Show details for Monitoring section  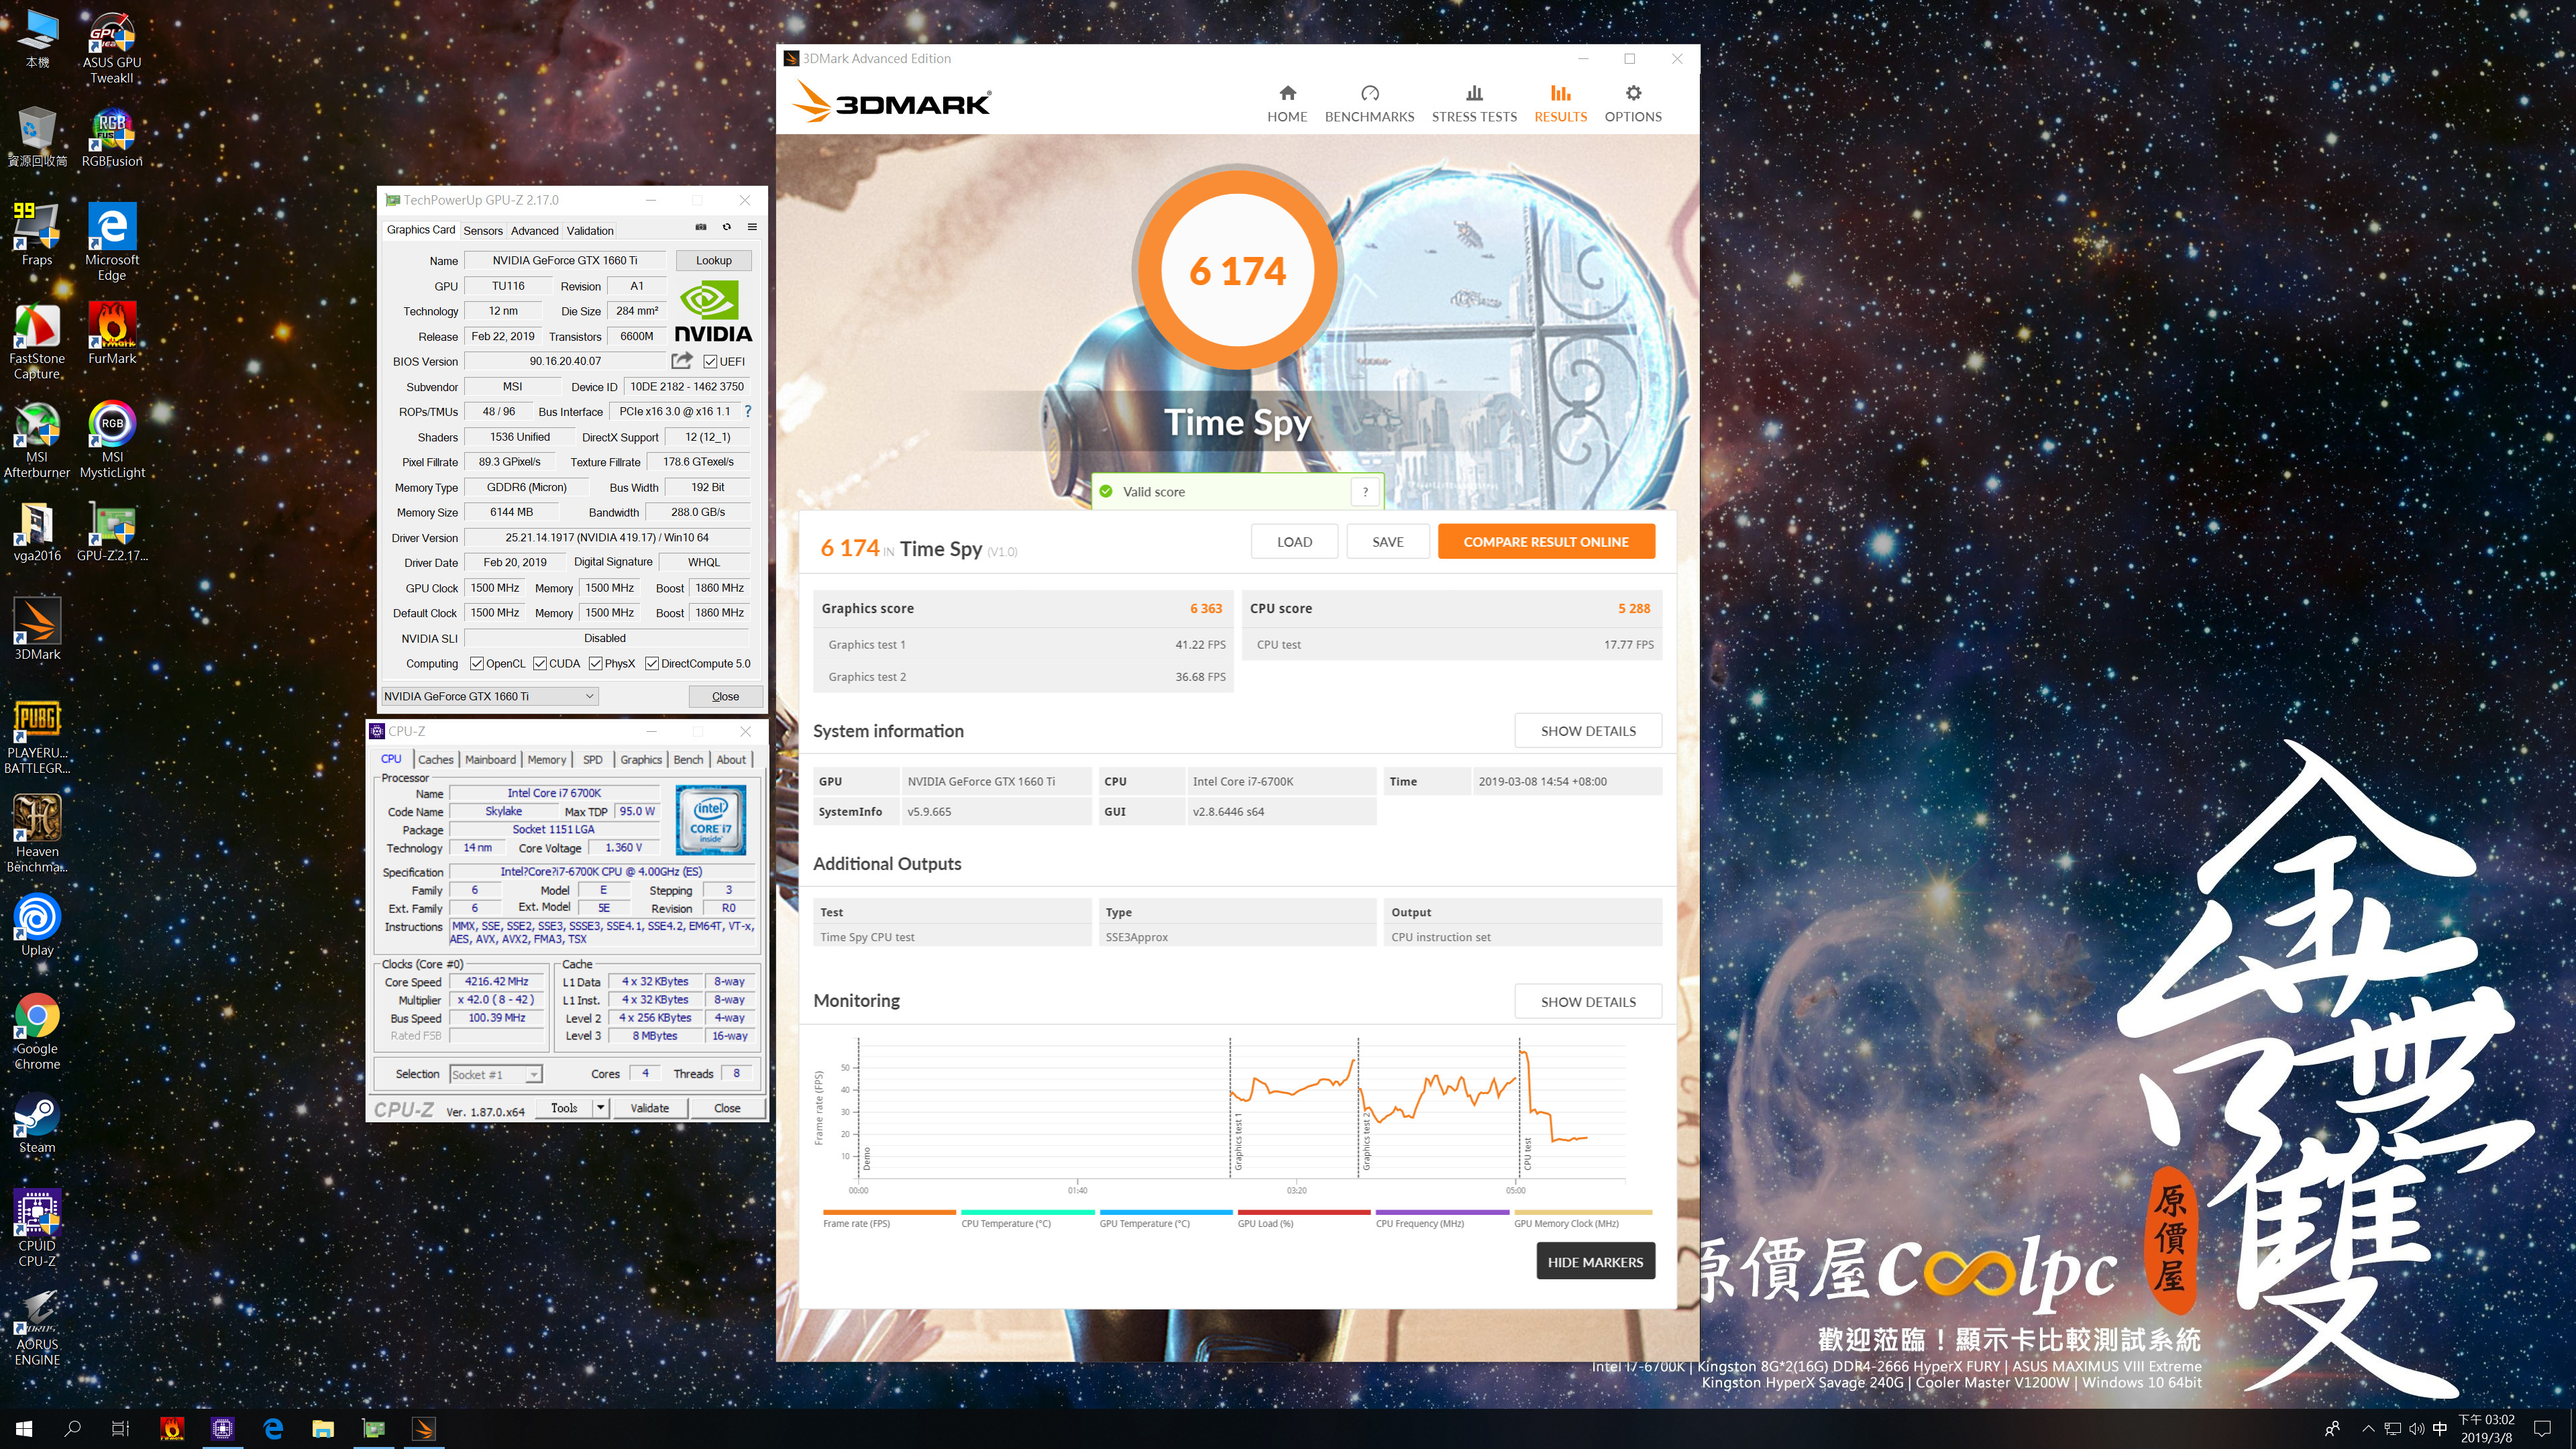coord(1588,1001)
